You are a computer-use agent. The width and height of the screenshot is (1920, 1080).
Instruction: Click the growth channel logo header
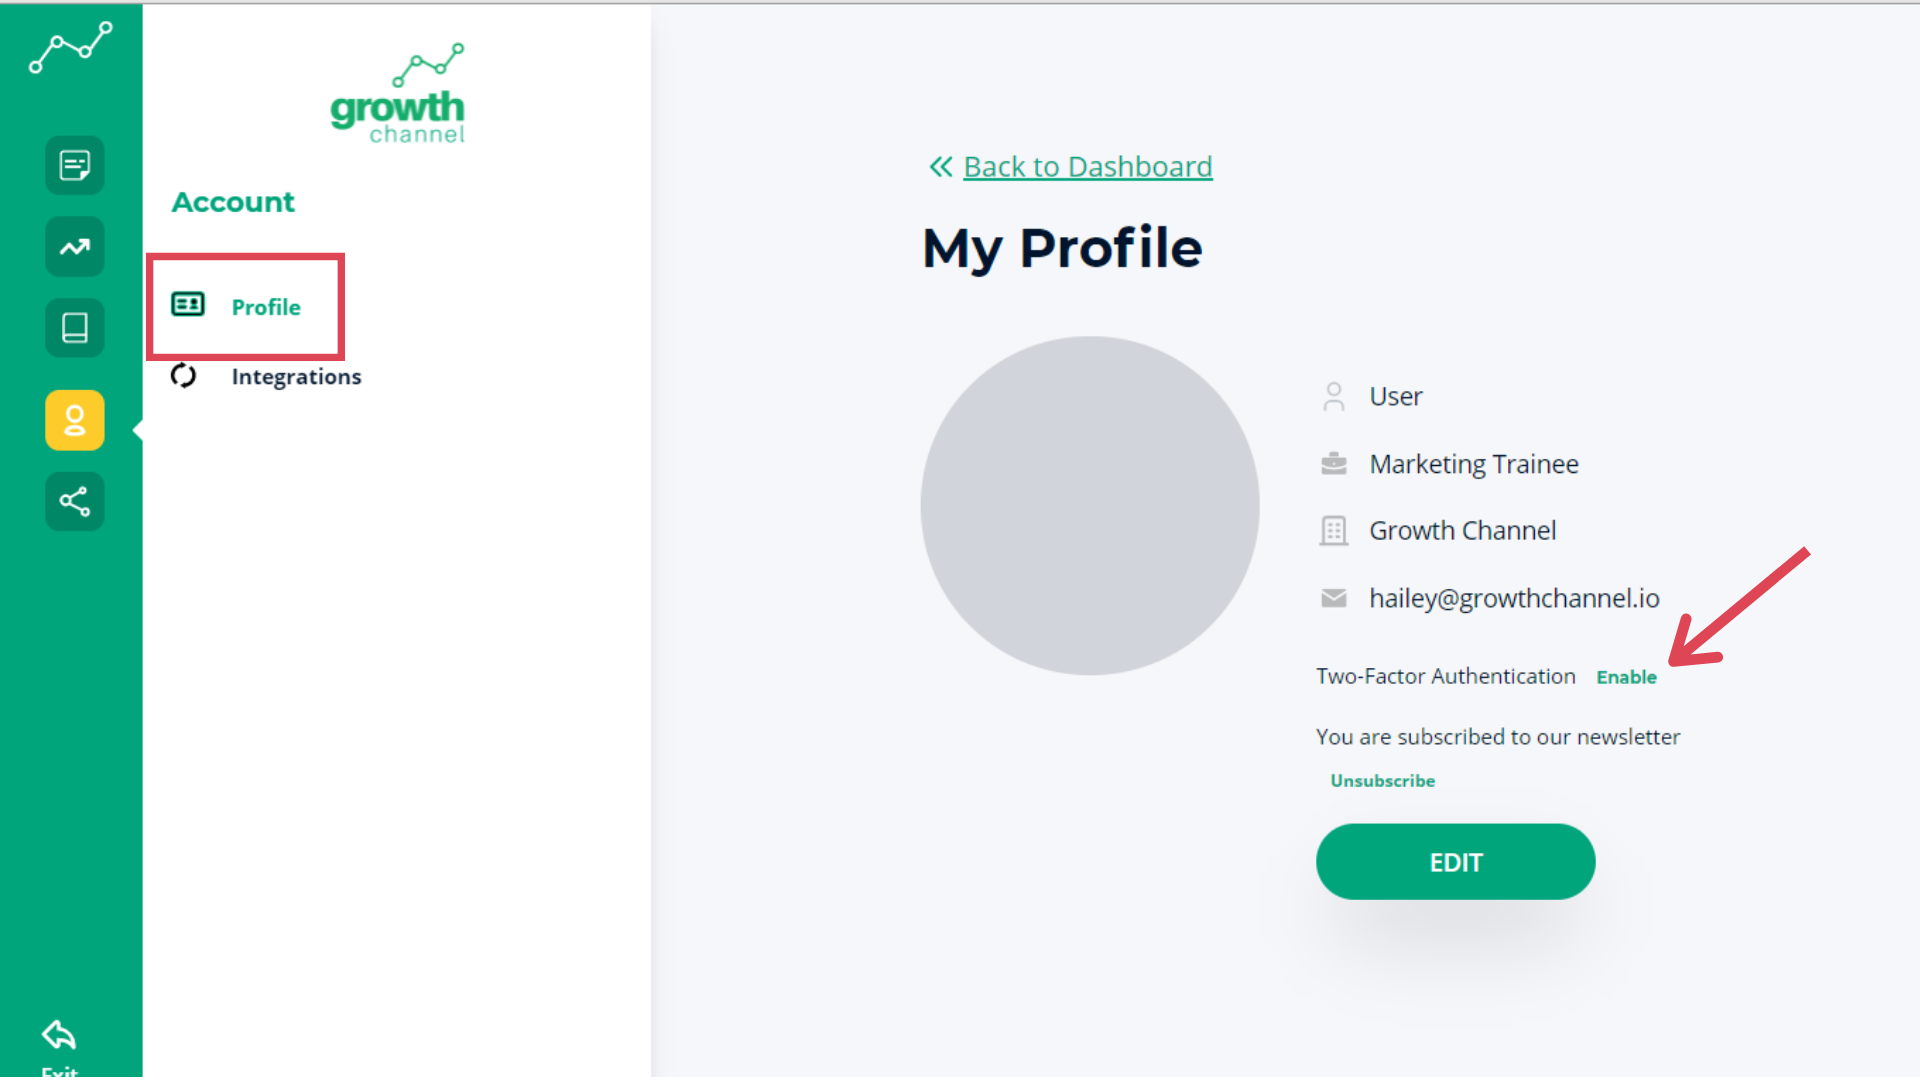(398, 96)
